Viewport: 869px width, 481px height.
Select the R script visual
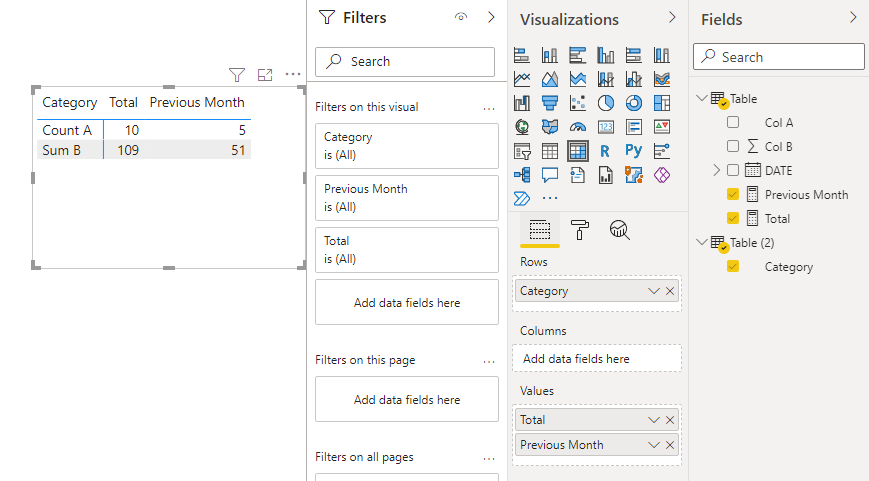coord(606,151)
